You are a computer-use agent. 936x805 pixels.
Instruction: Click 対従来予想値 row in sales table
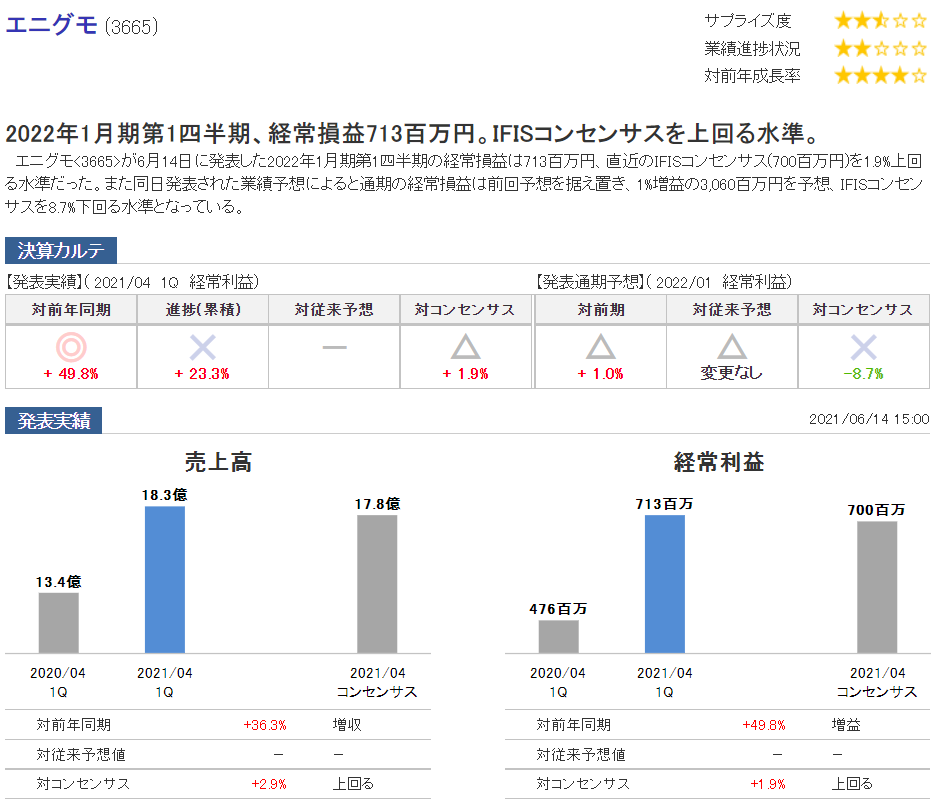(218, 754)
